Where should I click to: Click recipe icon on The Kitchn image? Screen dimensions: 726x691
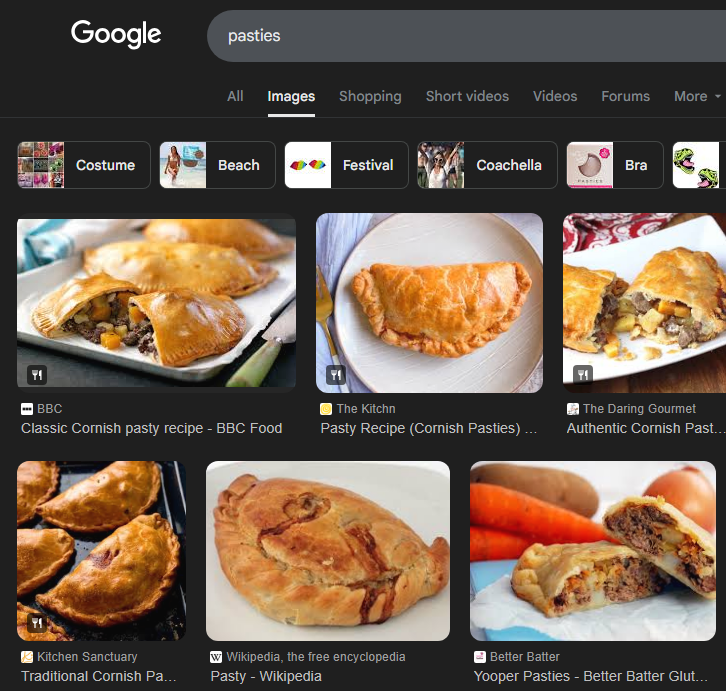[336, 374]
